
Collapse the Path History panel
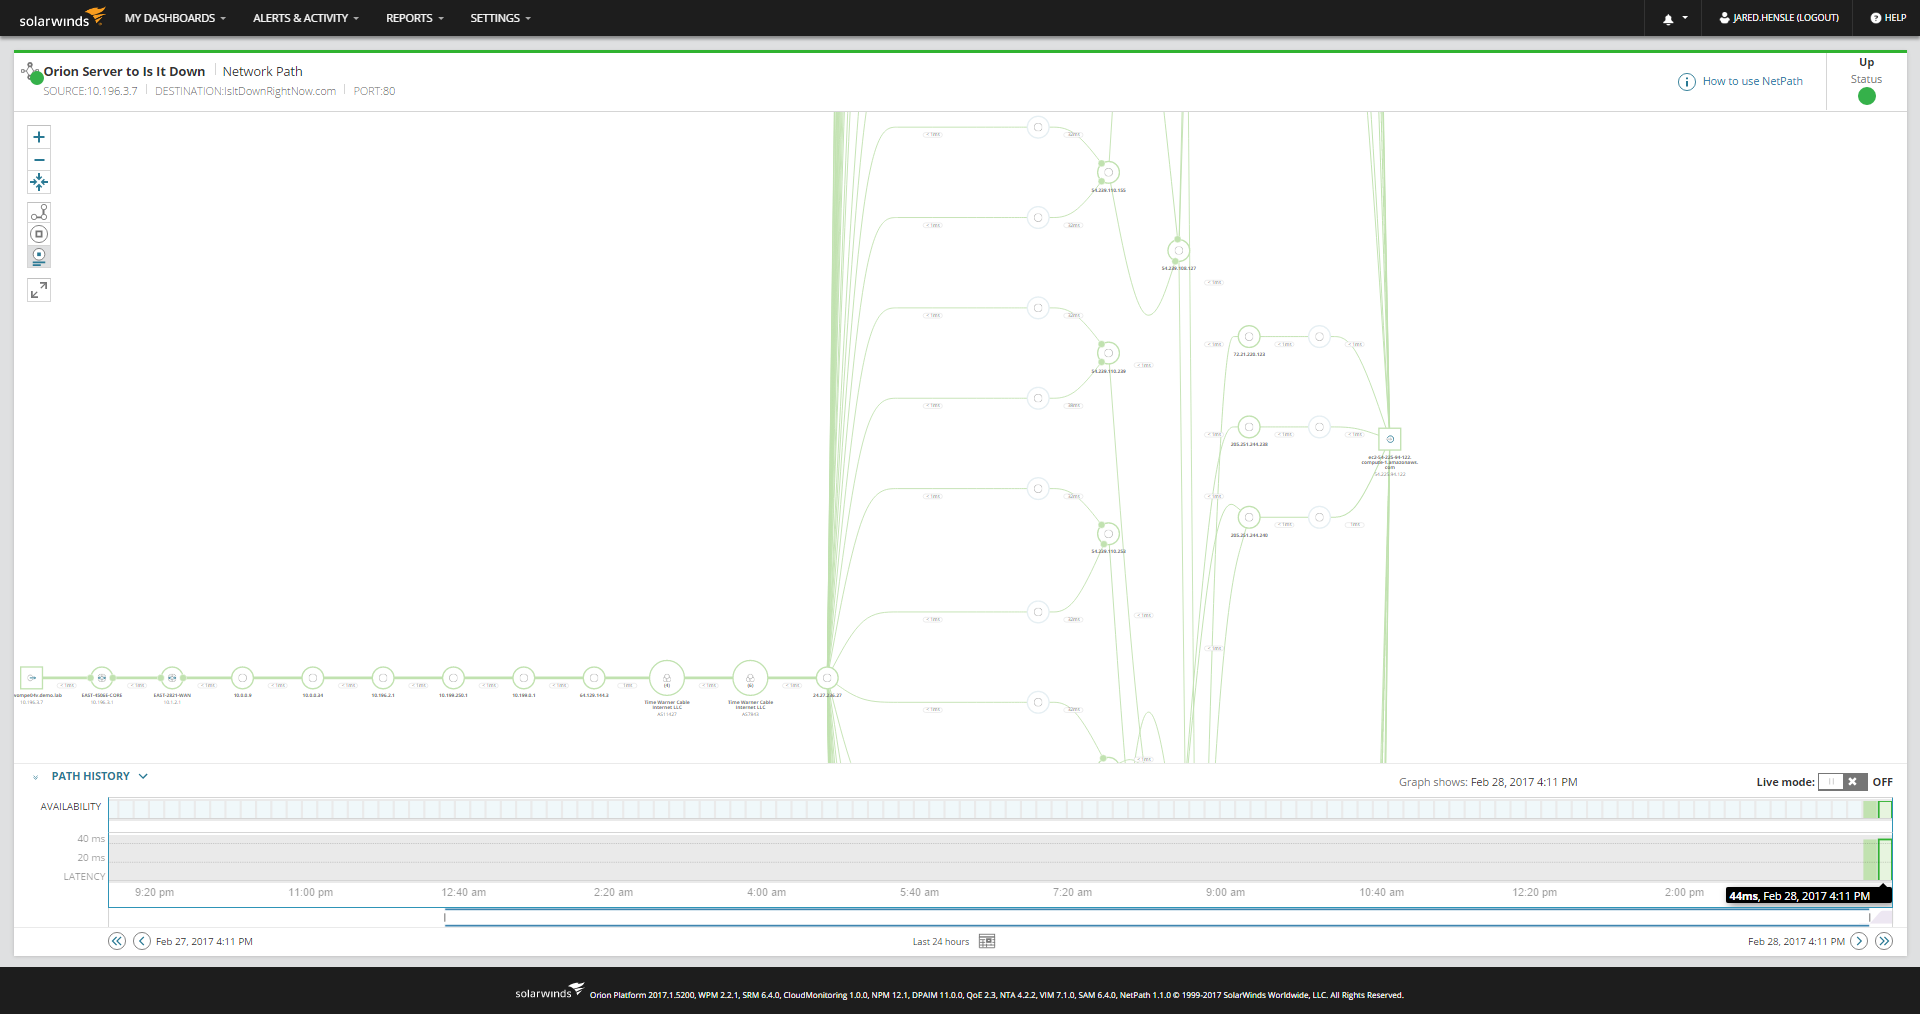pos(36,777)
